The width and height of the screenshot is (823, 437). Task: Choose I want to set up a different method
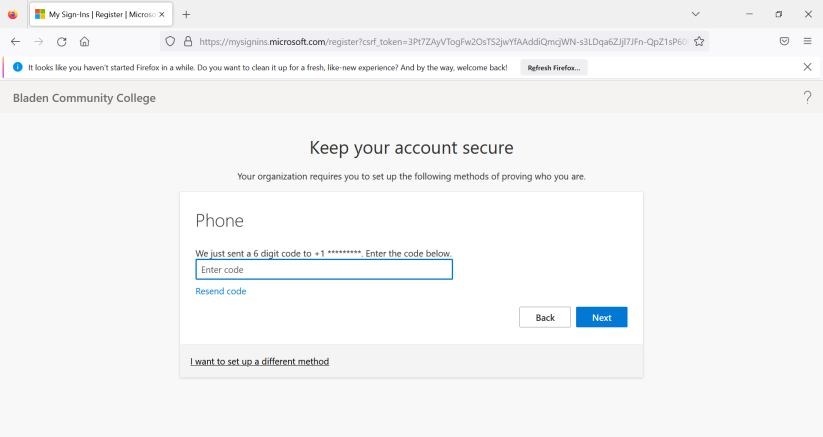click(259, 361)
